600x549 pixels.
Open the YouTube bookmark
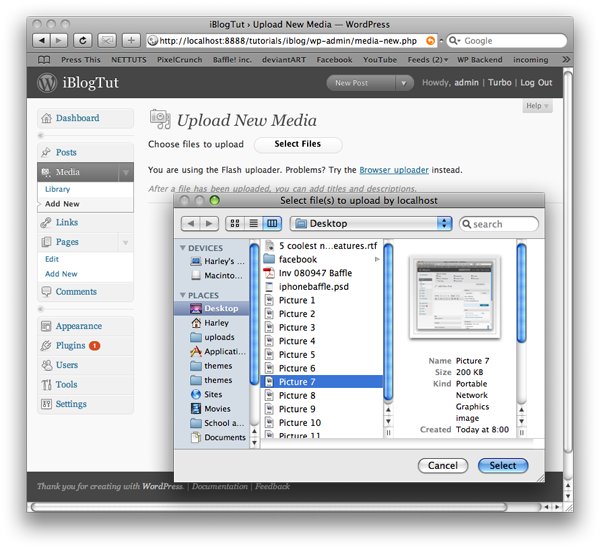click(380, 60)
